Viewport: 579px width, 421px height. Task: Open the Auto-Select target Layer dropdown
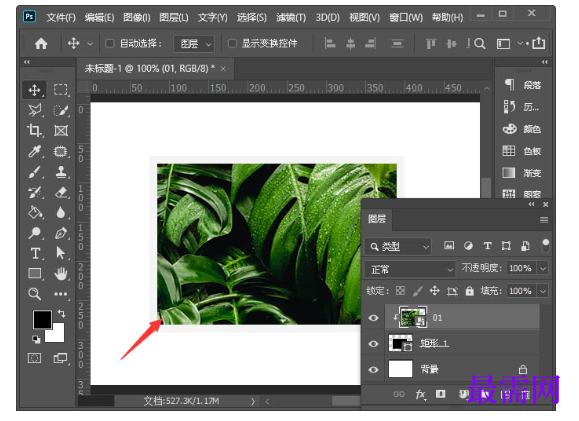(x=194, y=44)
